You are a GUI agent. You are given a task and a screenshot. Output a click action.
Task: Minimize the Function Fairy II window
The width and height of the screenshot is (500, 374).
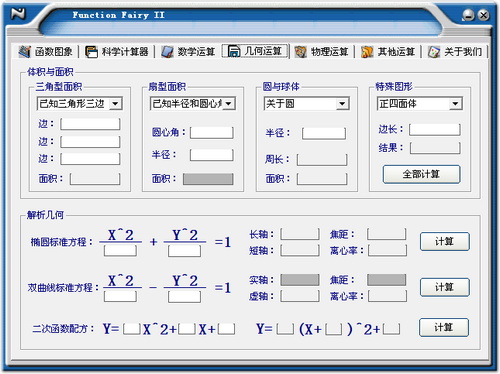pos(468,15)
